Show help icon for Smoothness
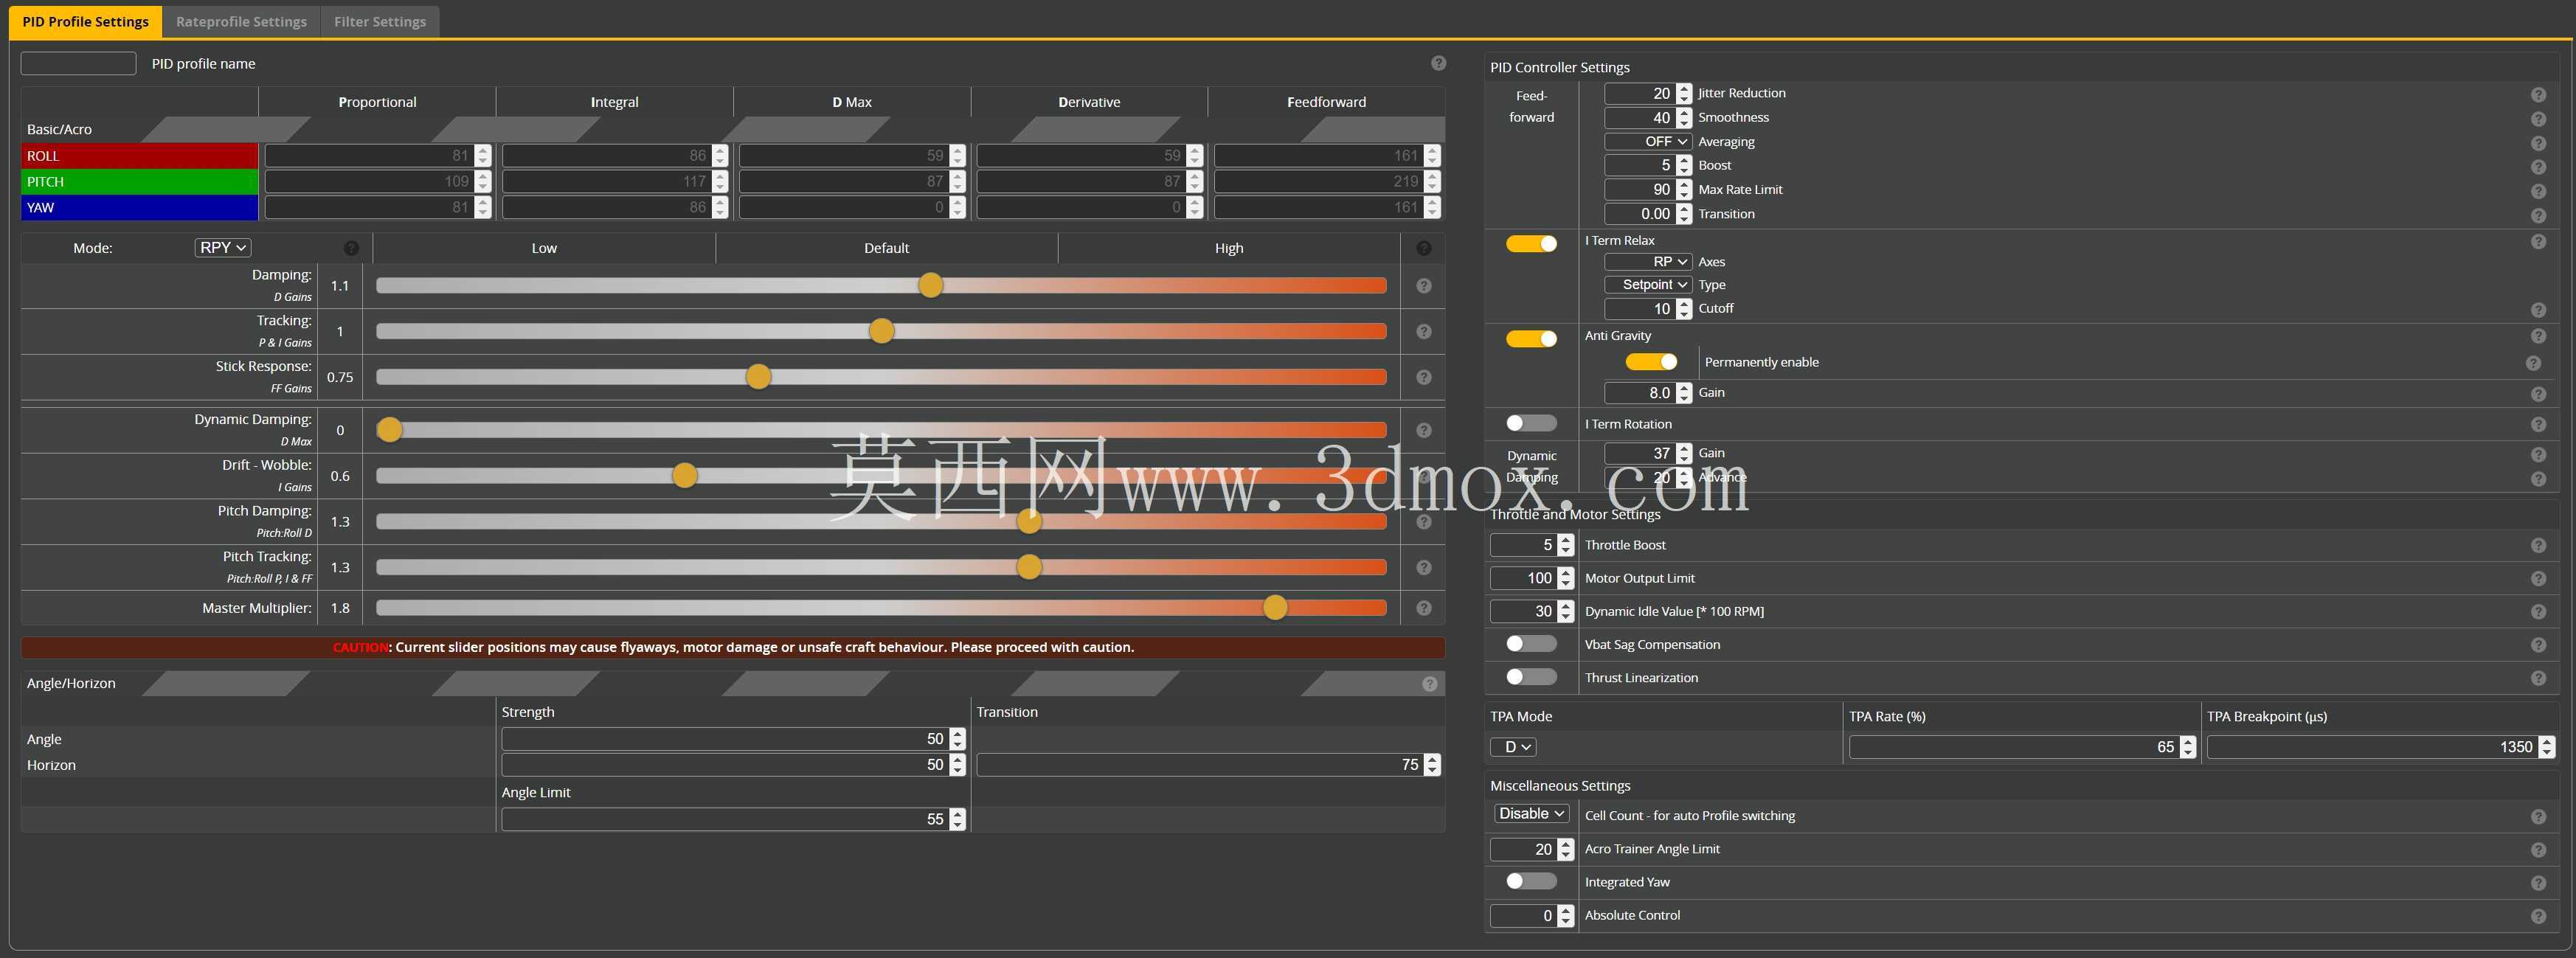This screenshot has width=2576, height=958. coord(2538,119)
